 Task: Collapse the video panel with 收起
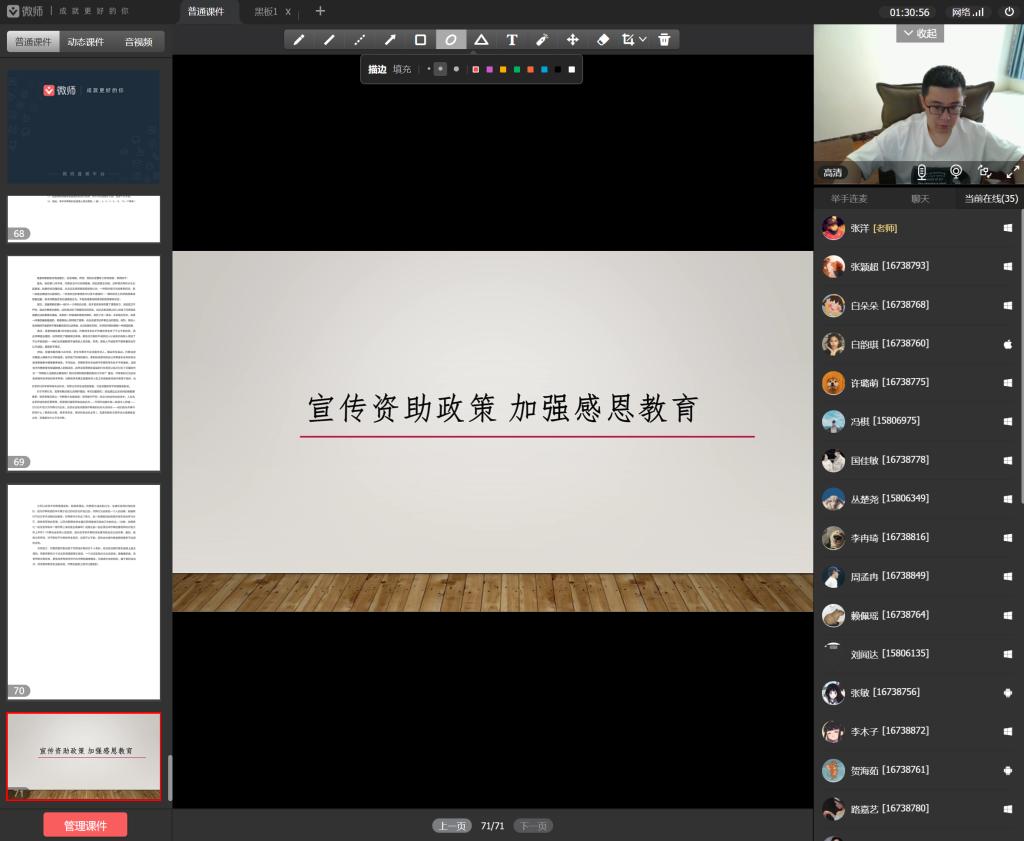(919, 33)
